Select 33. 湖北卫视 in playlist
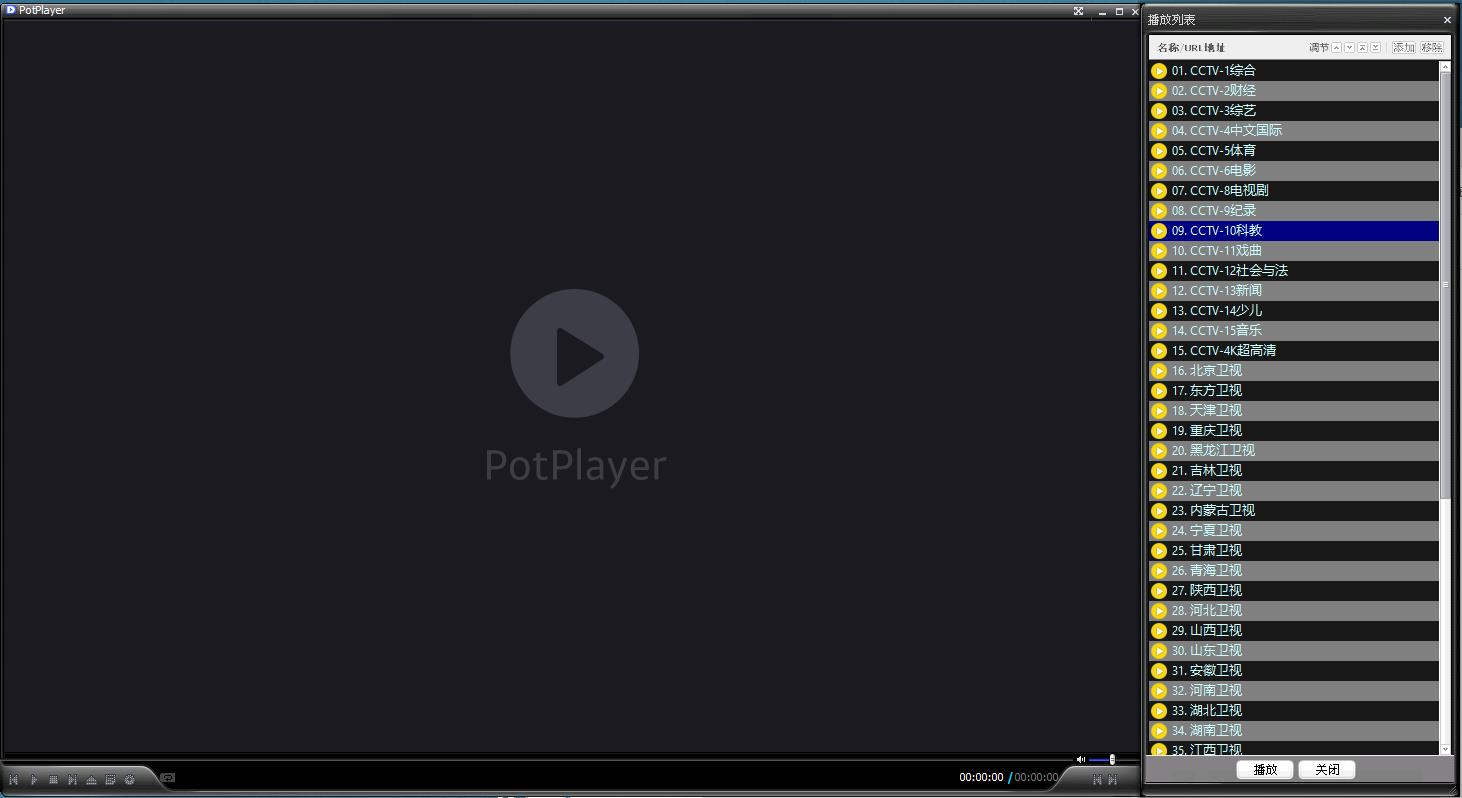The height and width of the screenshot is (798, 1462). [1294, 711]
